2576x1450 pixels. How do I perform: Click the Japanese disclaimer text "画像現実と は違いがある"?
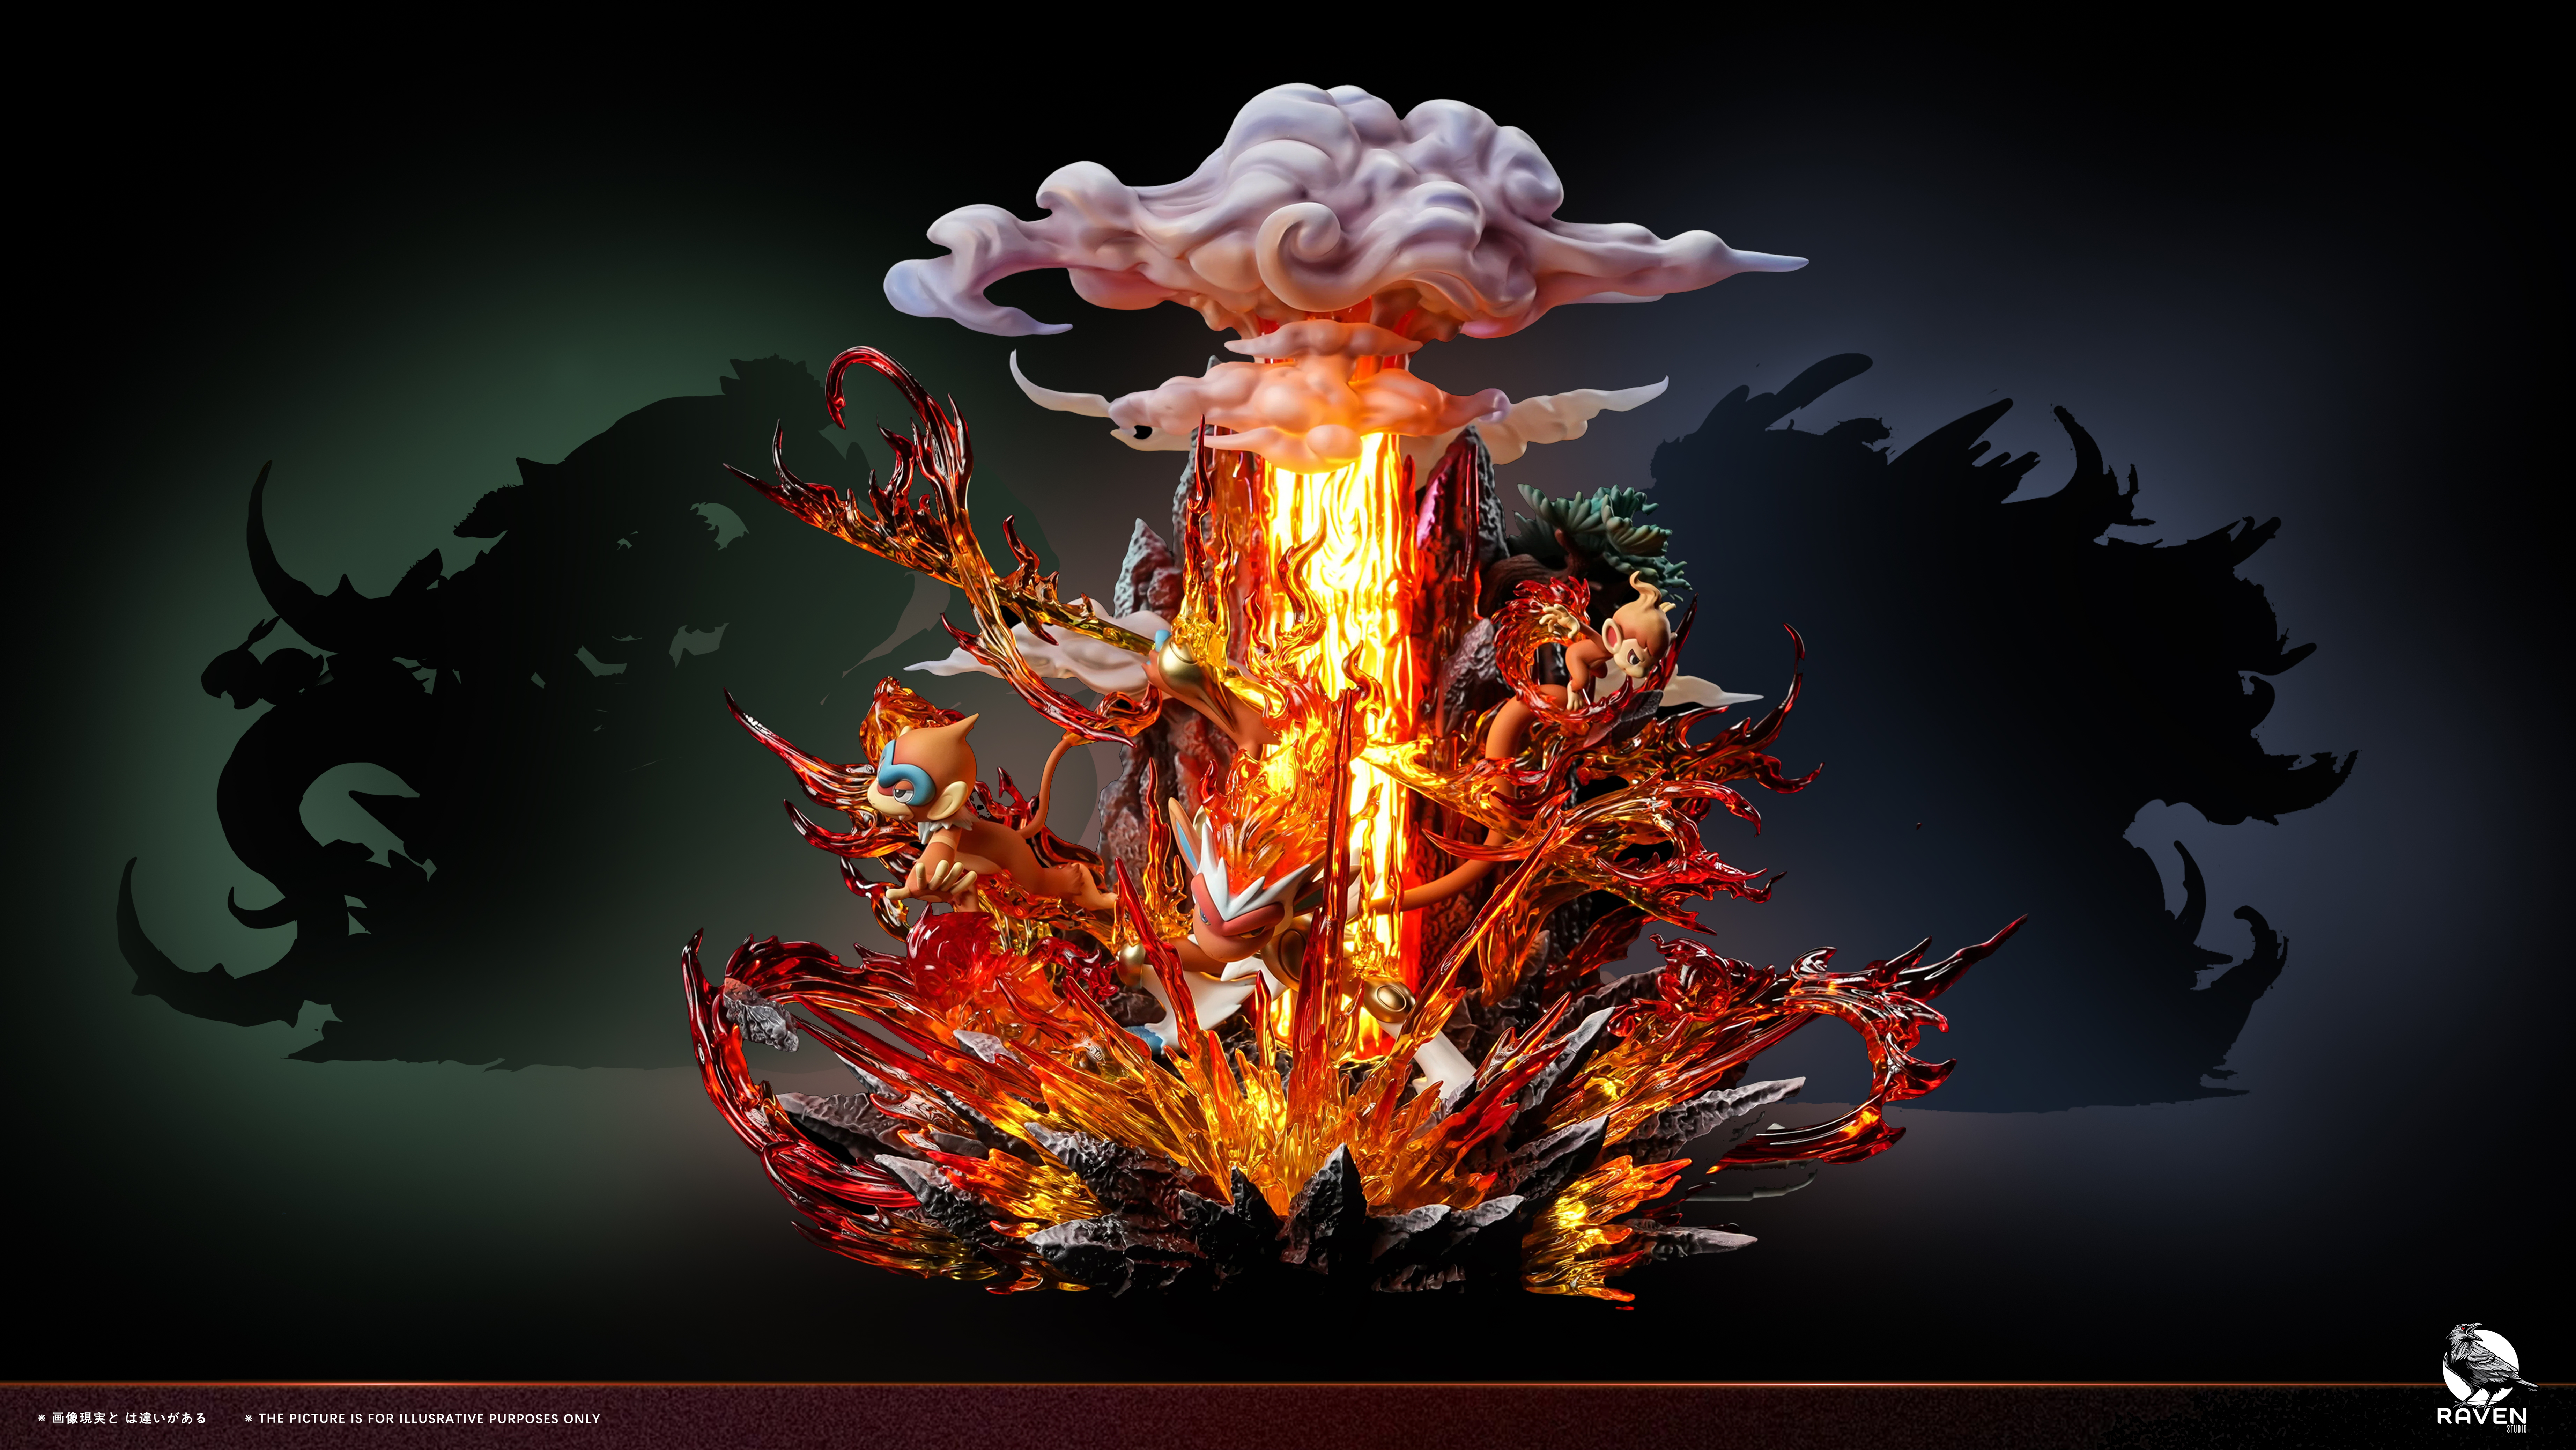(x=129, y=1418)
